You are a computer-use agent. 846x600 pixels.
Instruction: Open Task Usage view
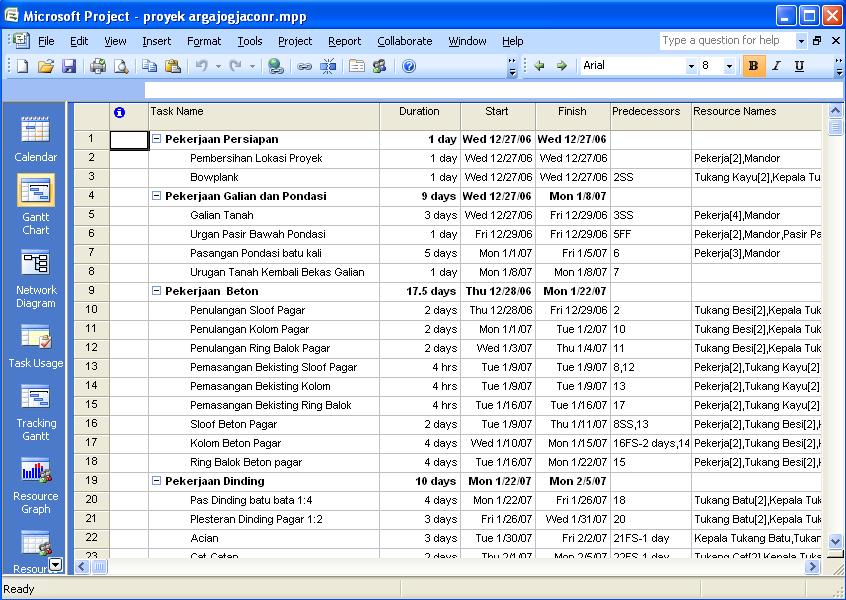point(36,346)
